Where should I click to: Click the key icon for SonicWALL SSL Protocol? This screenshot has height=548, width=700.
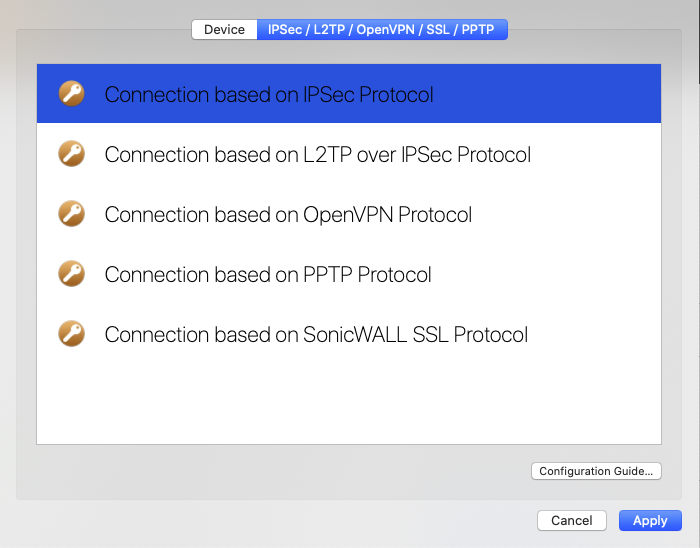[x=71, y=333]
